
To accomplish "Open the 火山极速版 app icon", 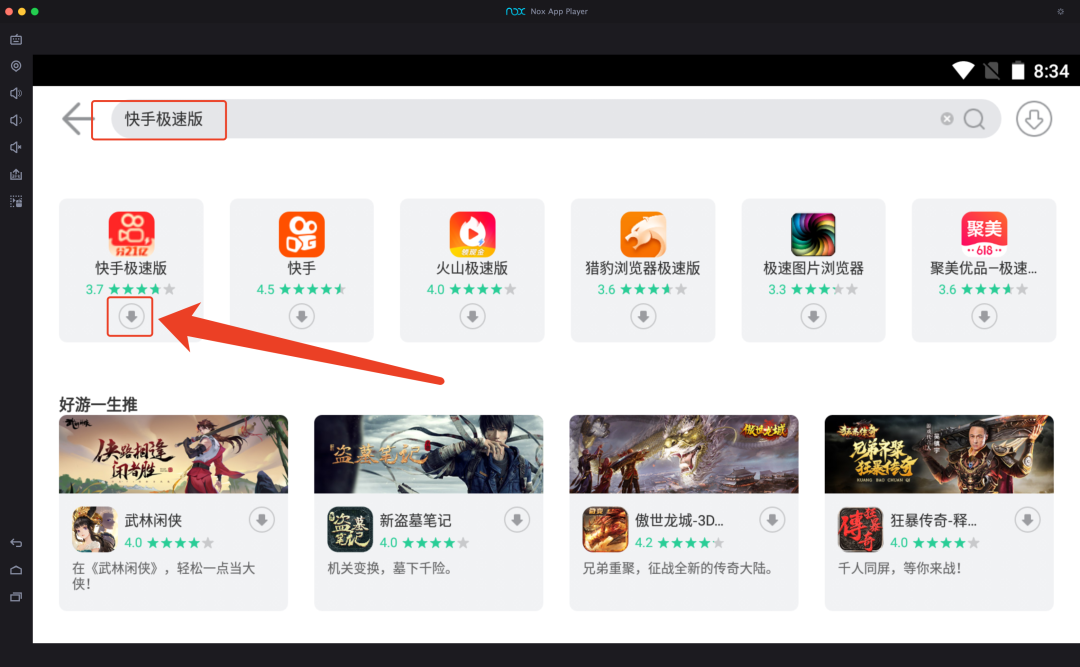I will click(472, 234).
